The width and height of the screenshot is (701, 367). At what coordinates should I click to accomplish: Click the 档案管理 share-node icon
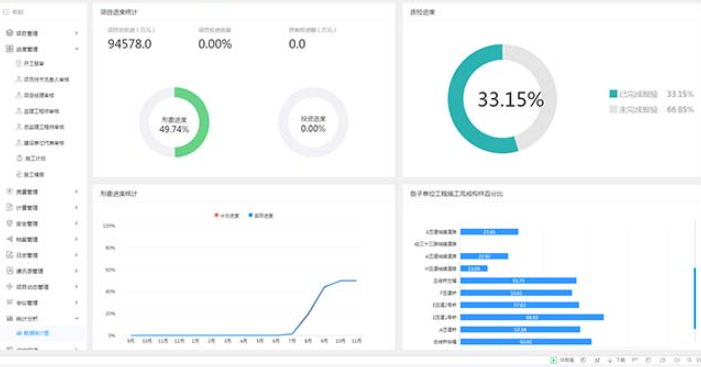pyautogui.click(x=9, y=239)
